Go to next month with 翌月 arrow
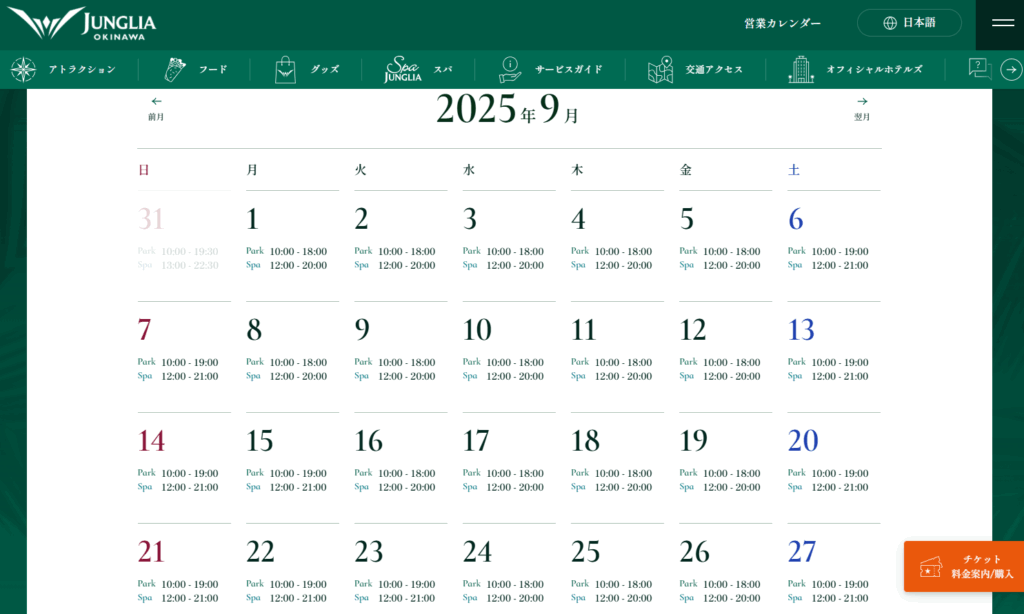The image size is (1024, 614). click(x=862, y=108)
